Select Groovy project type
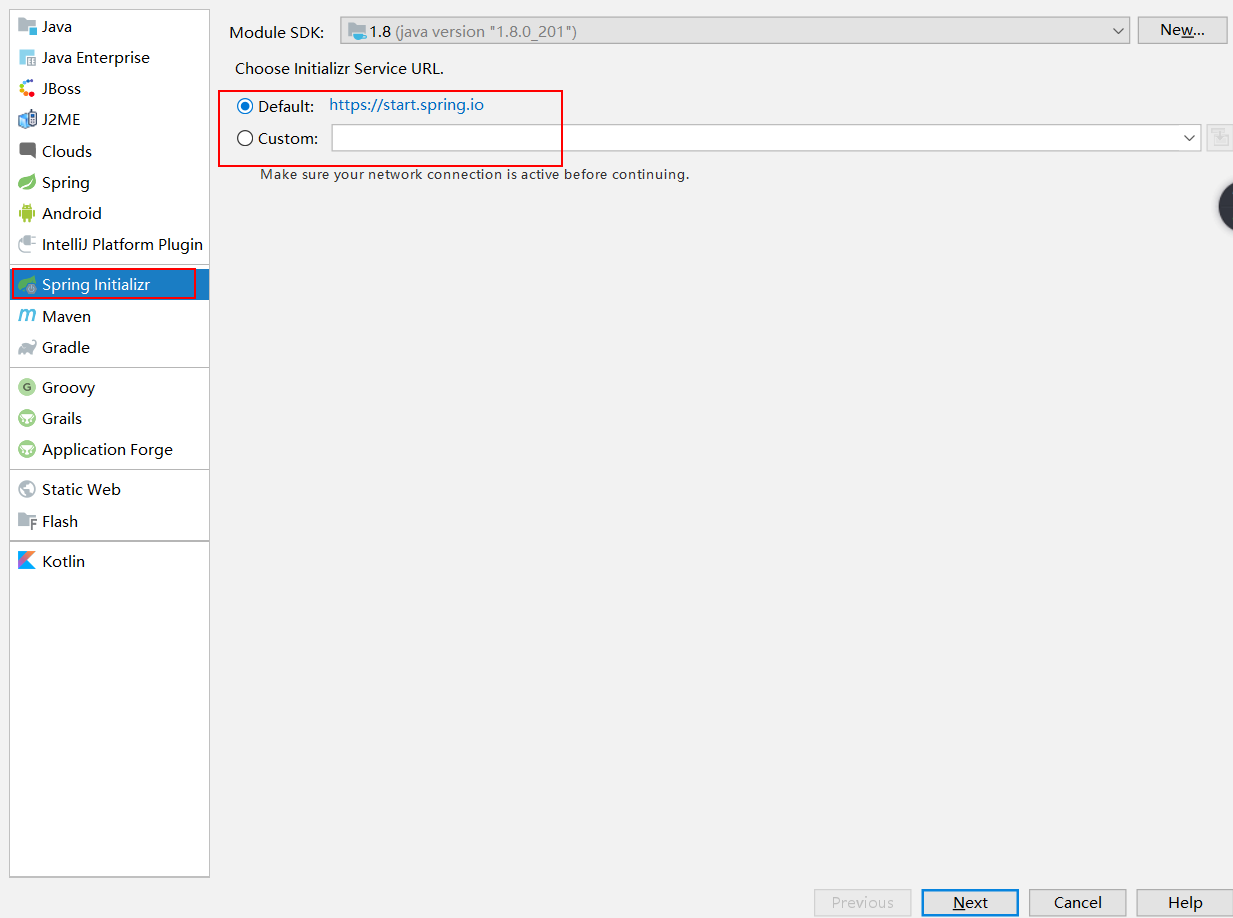Image resolution: width=1233 pixels, height=918 pixels. (x=110, y=387)
